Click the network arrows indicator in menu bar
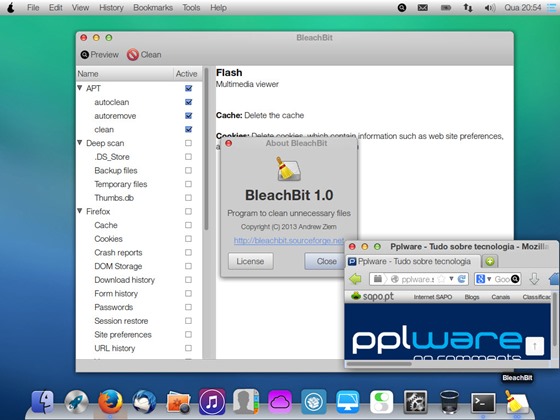Screen dimensions: 560x420 pyautogui.click(x=468, y=8)
